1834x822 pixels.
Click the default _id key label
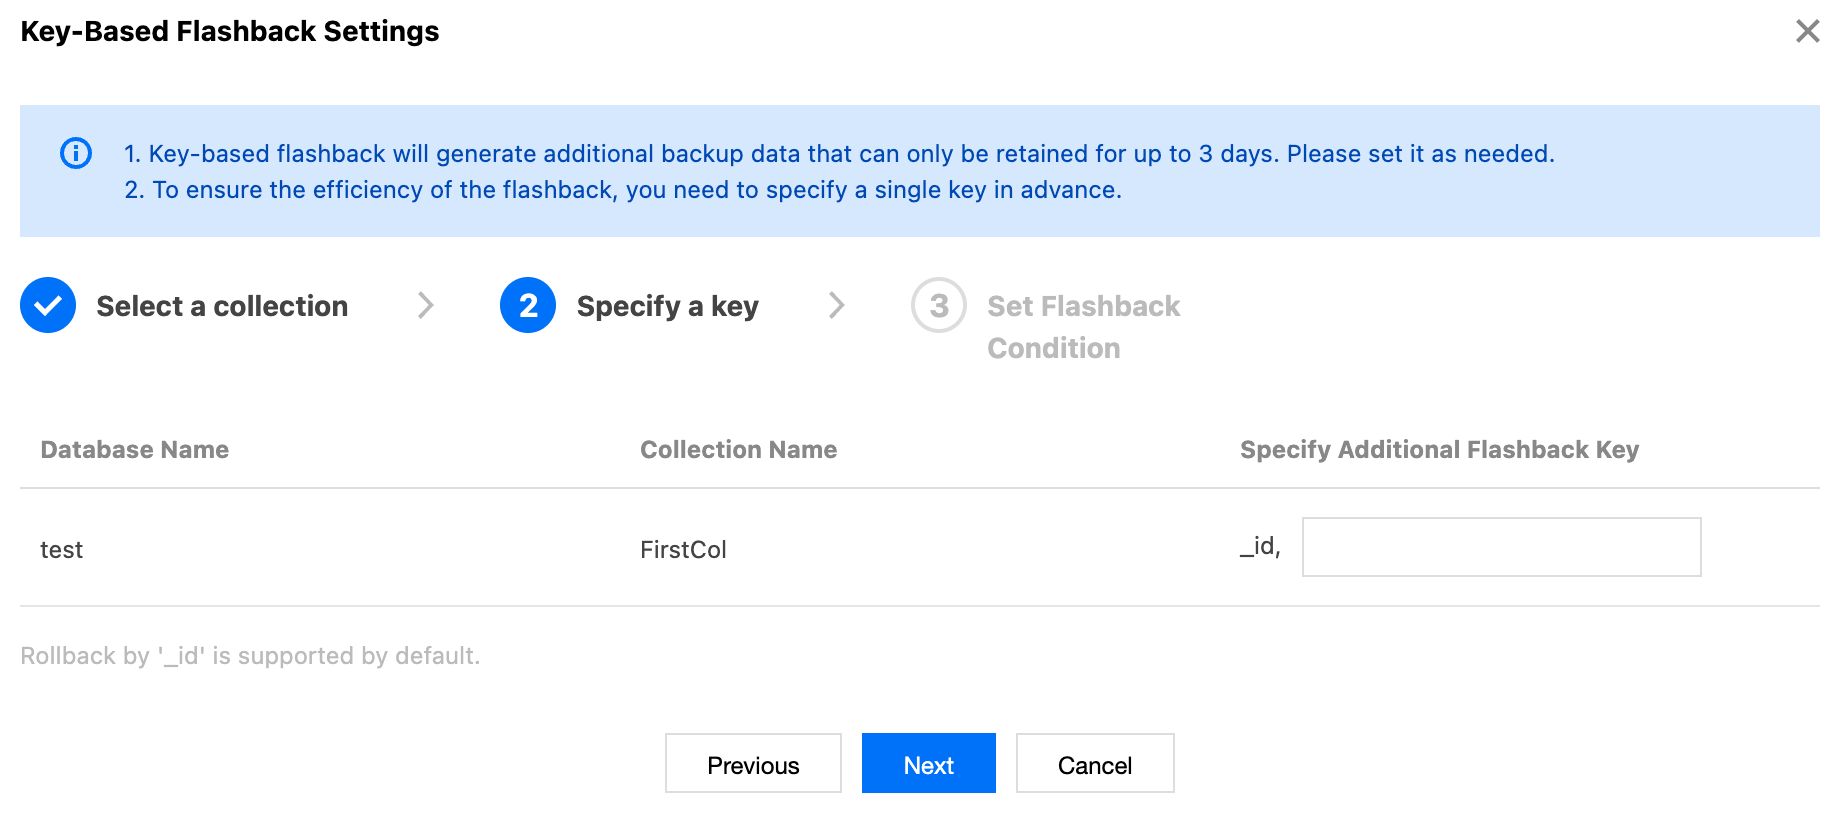coord(1259,546)
